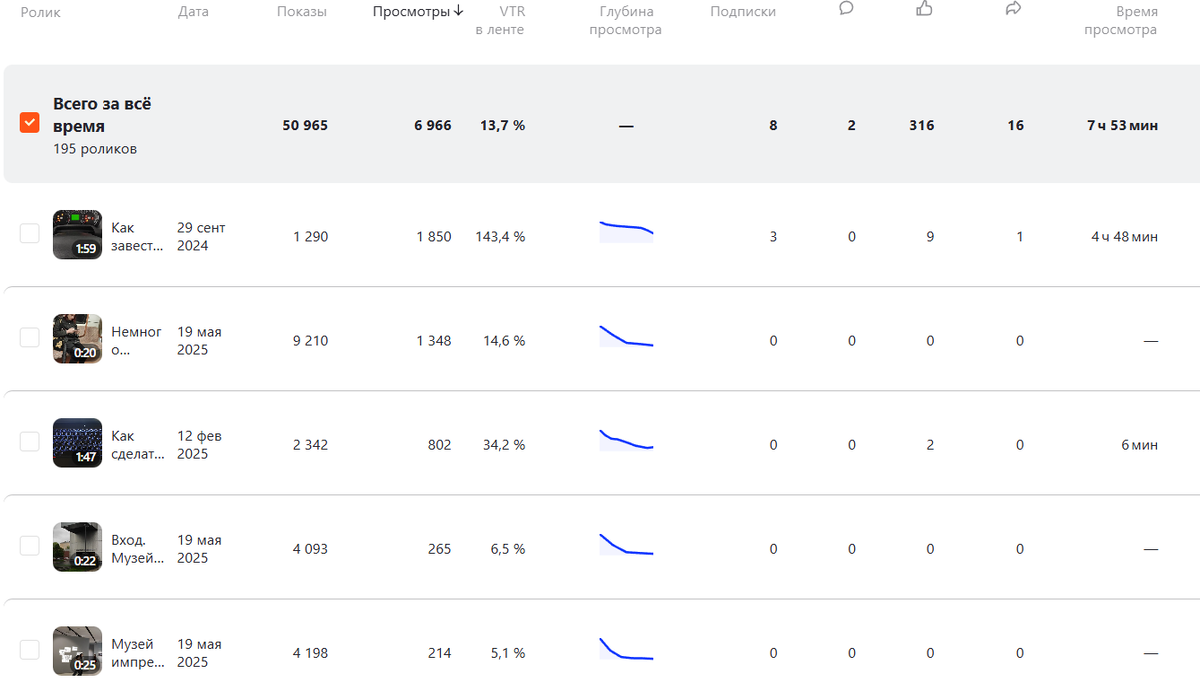
Task: Click the date 12 фев 2025
Action: point(199,445)
